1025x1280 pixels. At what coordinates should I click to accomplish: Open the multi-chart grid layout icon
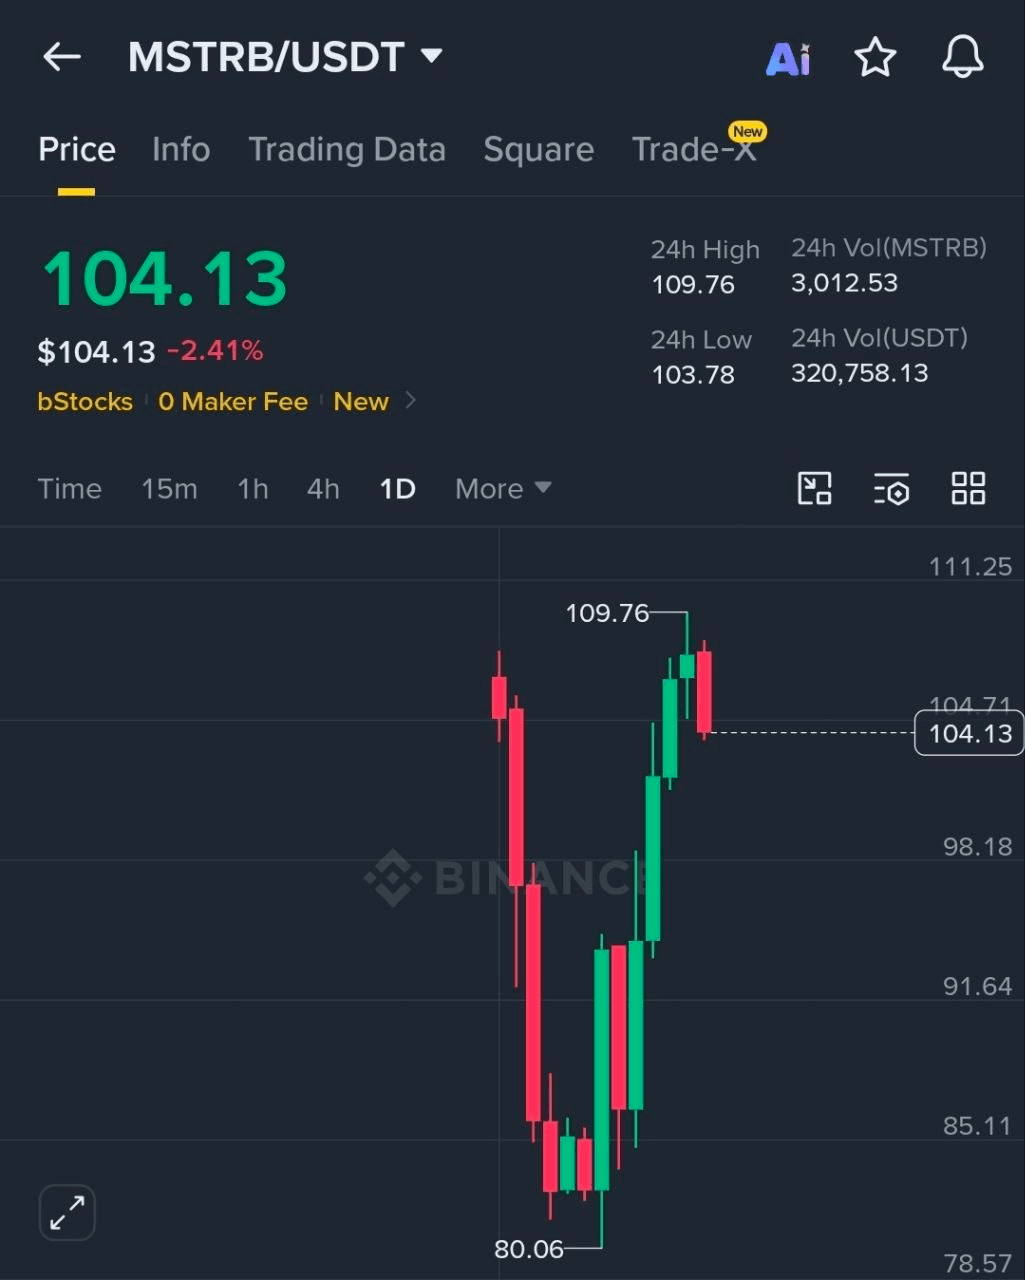(x=968, y=488)
